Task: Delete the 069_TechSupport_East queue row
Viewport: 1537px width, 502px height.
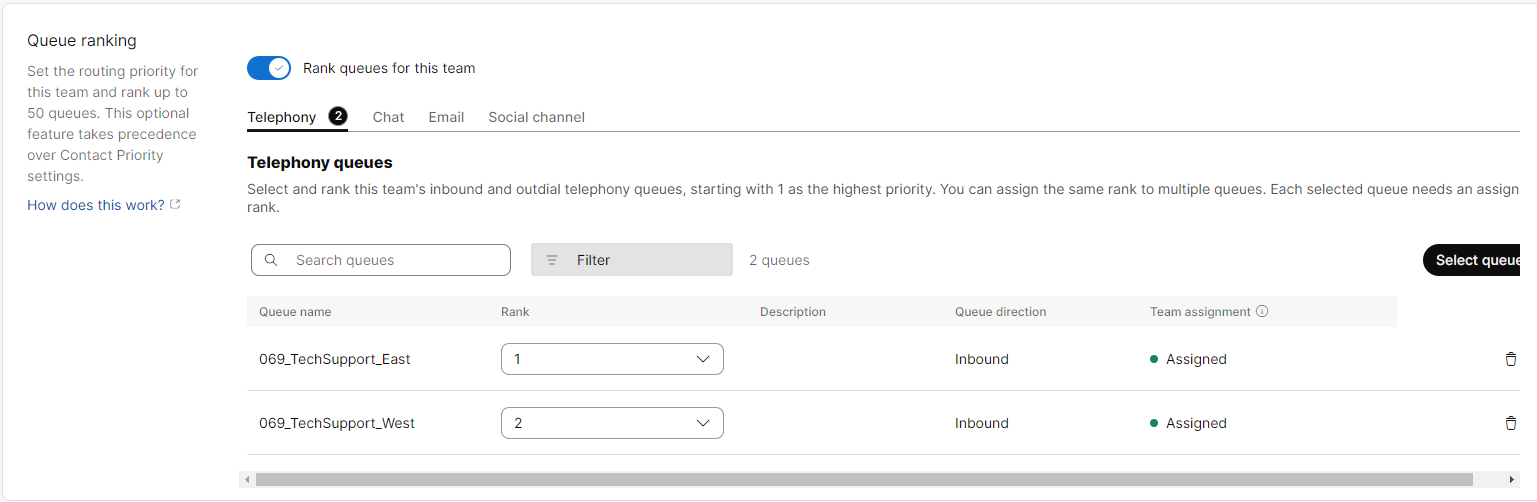Action: pyautogui.click(x=1511, y=359)
